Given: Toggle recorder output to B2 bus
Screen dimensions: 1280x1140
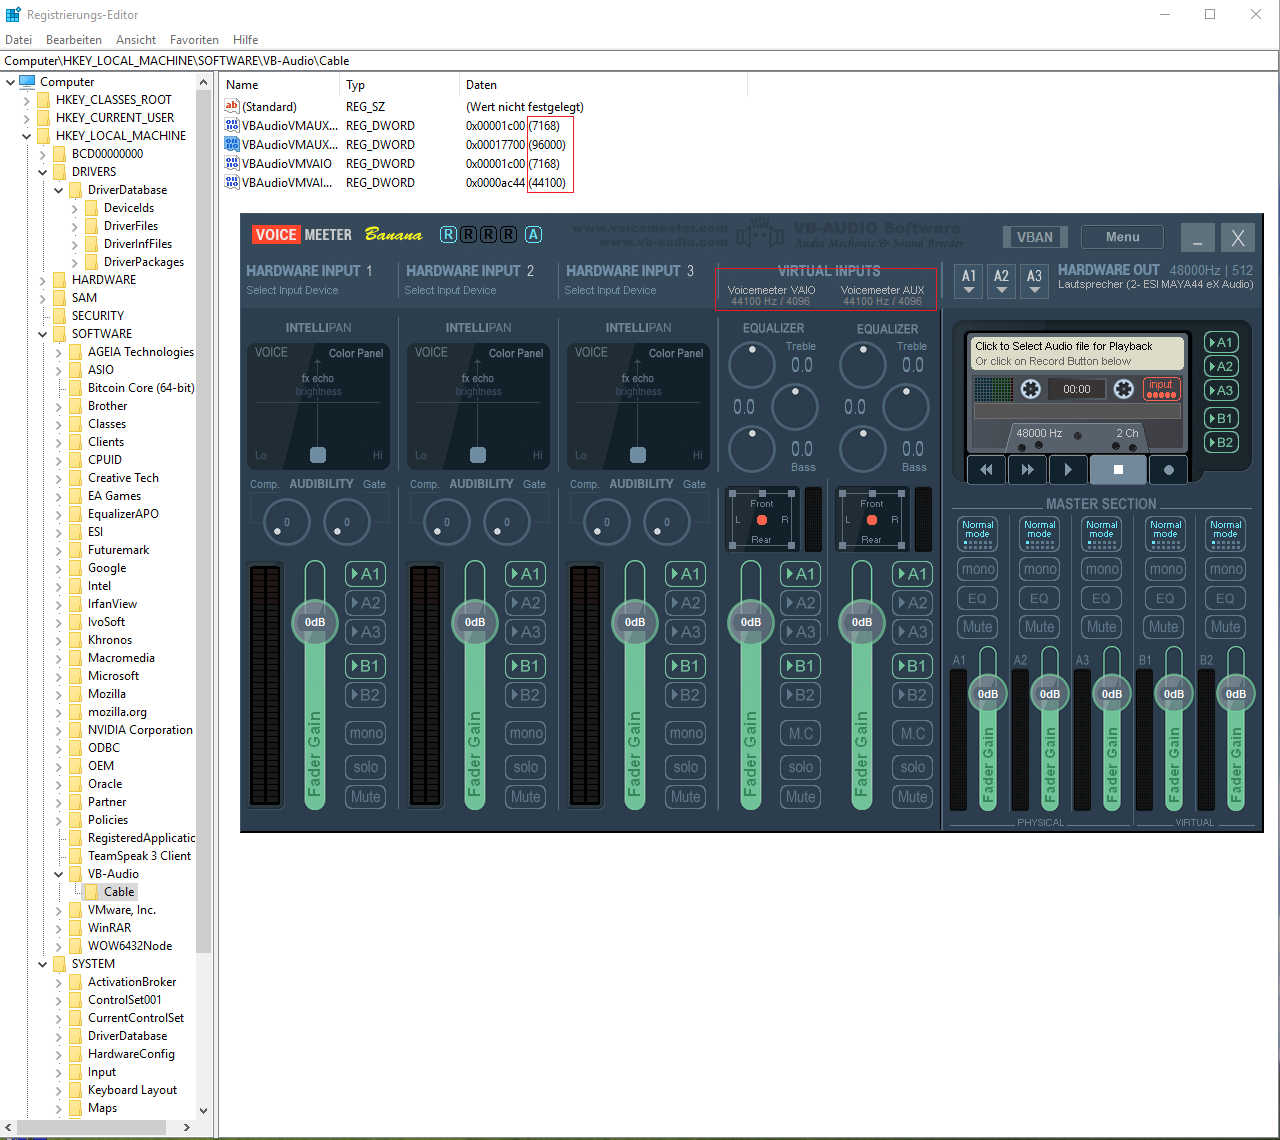Looking at the screenshot, I should (x=1221, y=442).
